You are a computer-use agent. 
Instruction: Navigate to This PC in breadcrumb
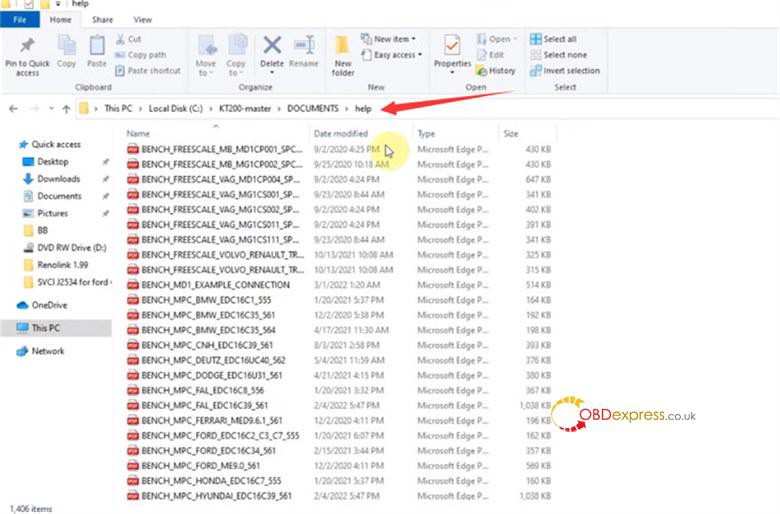pyautogui.click(x=118, y=108)
